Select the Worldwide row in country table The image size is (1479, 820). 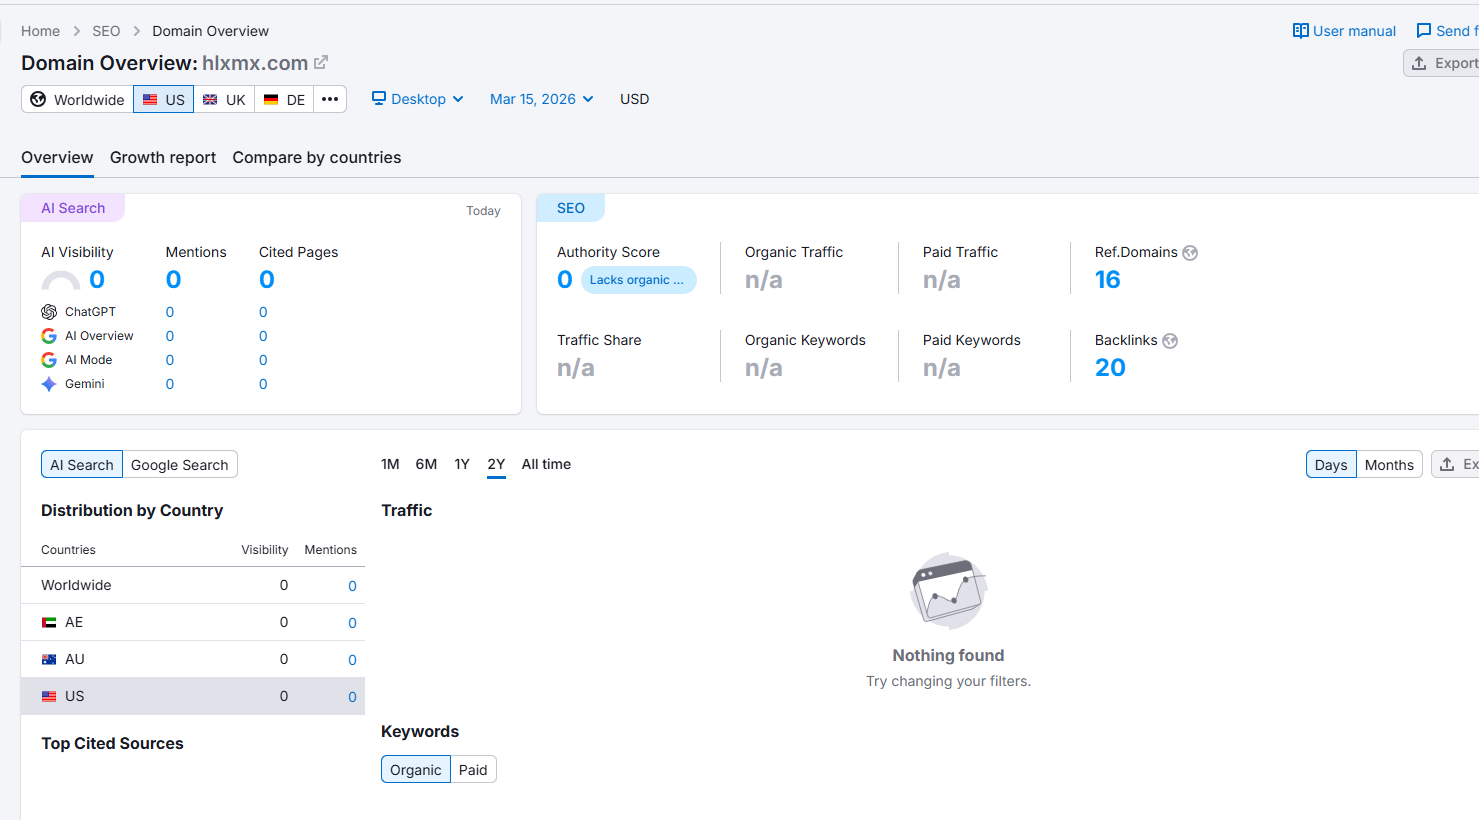(193, 585)
